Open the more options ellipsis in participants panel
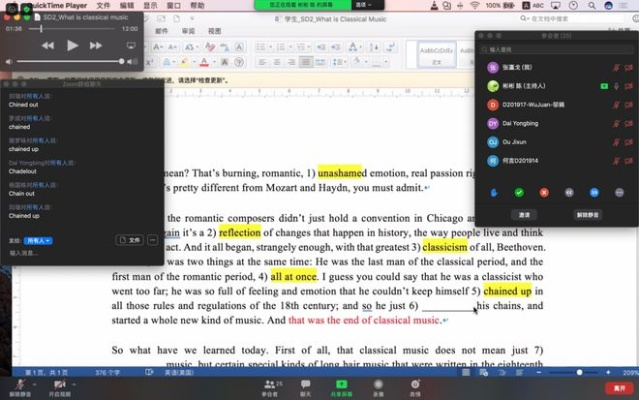Image resolution: width=639 pixels, height=400 pixels. [x=619, y=191]
